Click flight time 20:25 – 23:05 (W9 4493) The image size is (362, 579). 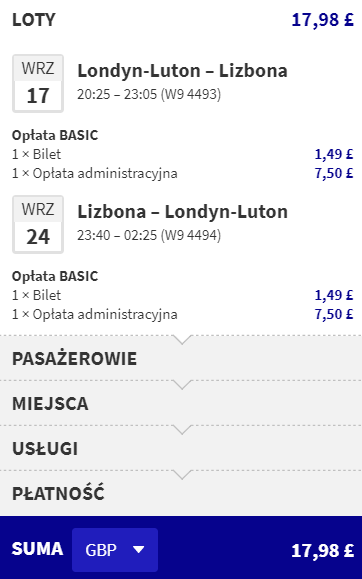tap(149, 94)
